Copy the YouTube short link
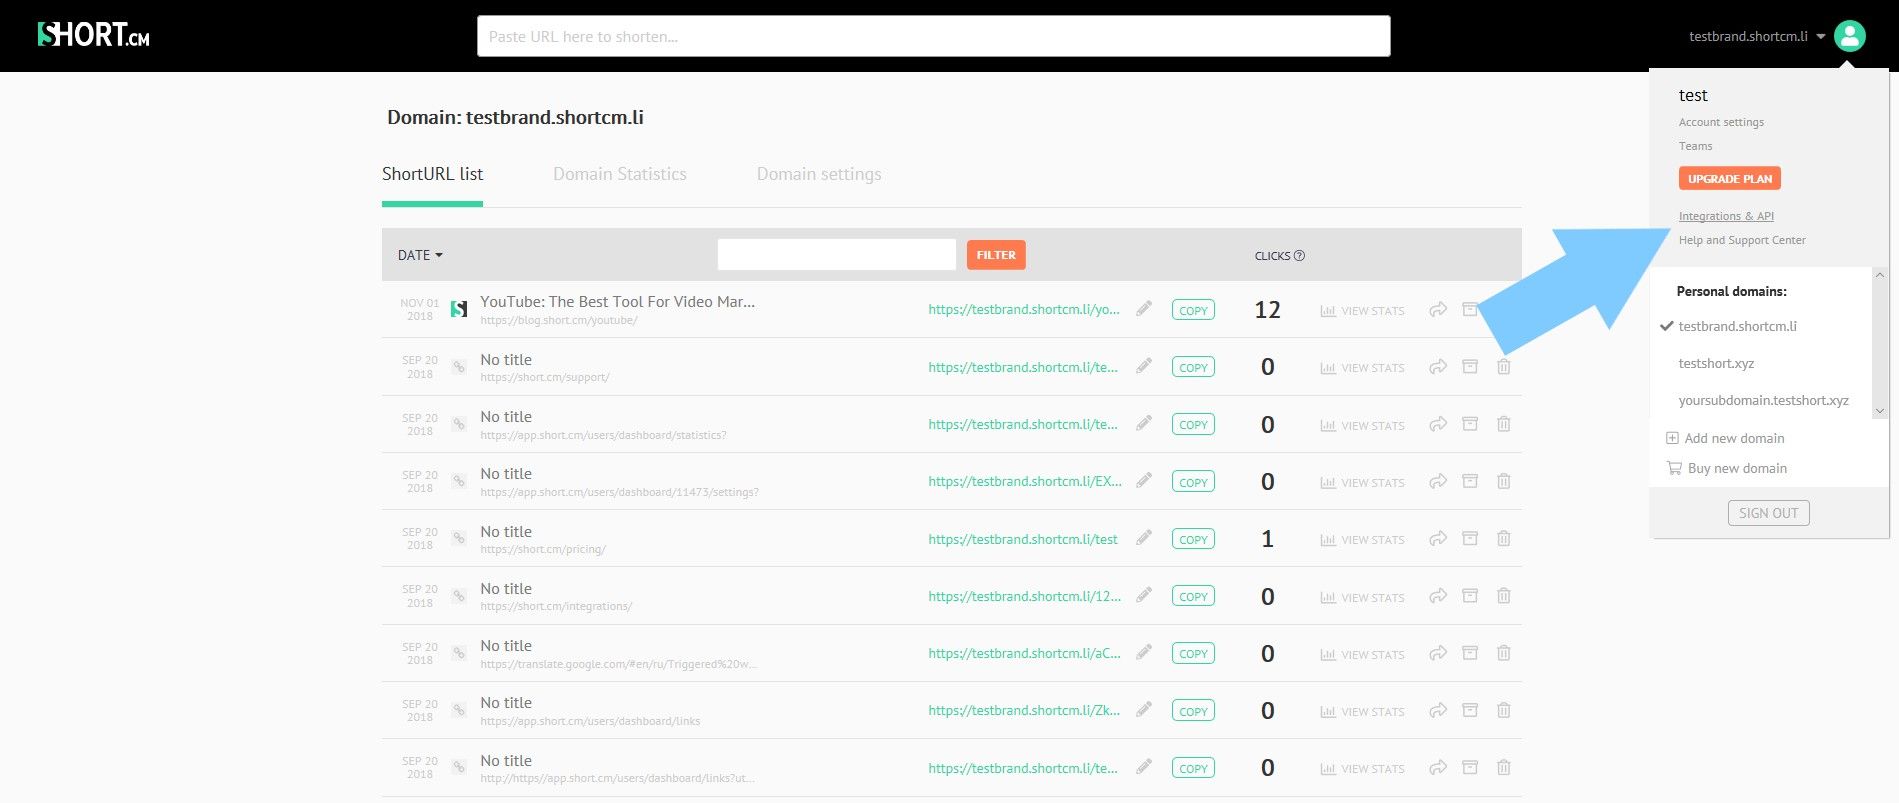This screenshot has height=803, width=1899. 1193,310
